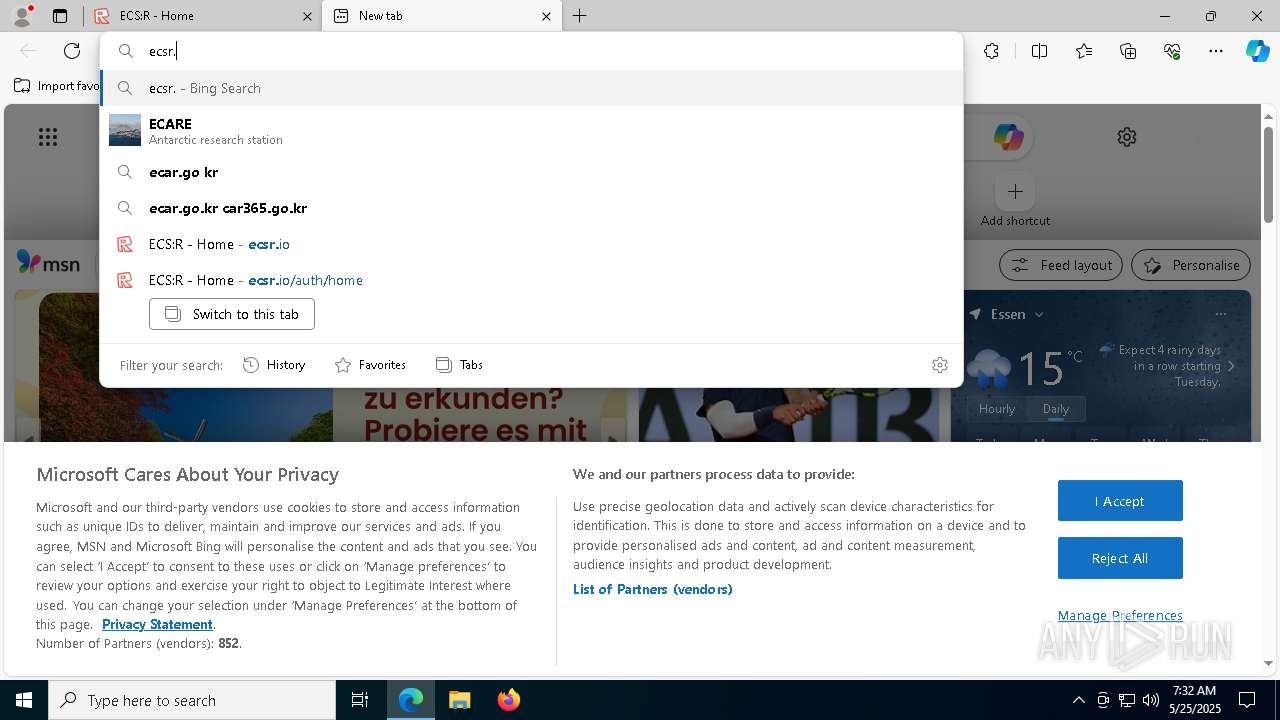
Task: Choose the ECARE Antarctic research station suggestion
Action: (531, 131)
